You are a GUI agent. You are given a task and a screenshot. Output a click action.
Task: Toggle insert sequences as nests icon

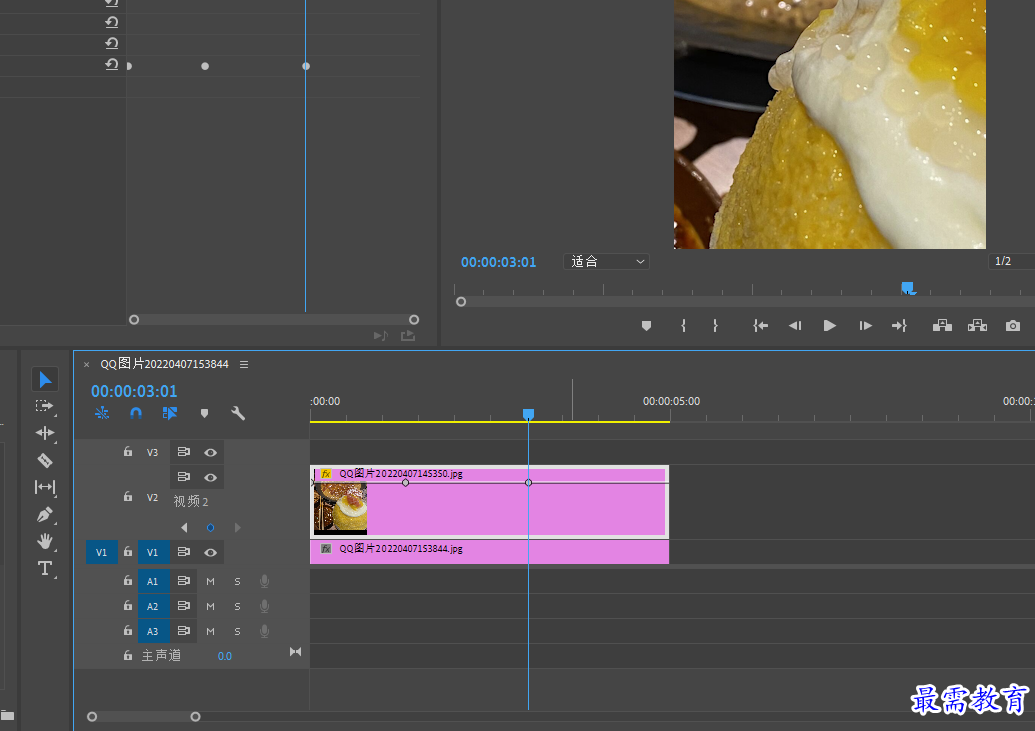pos(102,413)
